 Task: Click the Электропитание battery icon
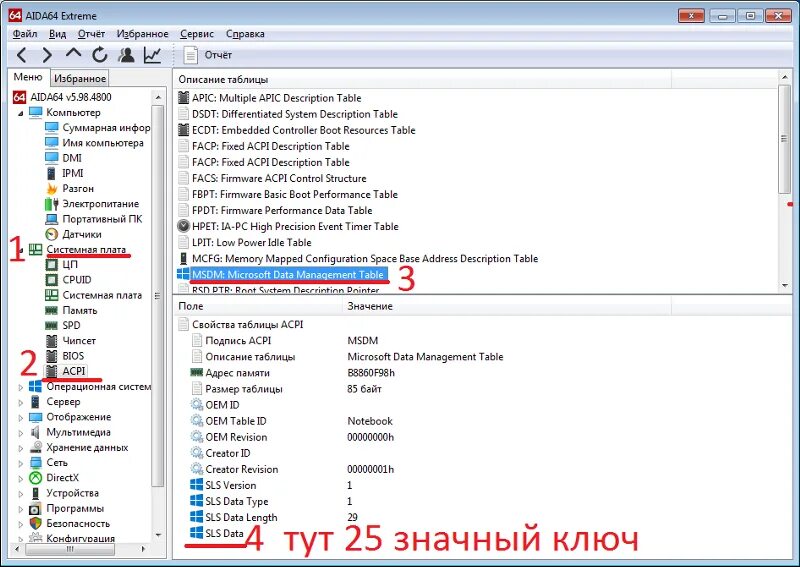(x=52, y=204)
